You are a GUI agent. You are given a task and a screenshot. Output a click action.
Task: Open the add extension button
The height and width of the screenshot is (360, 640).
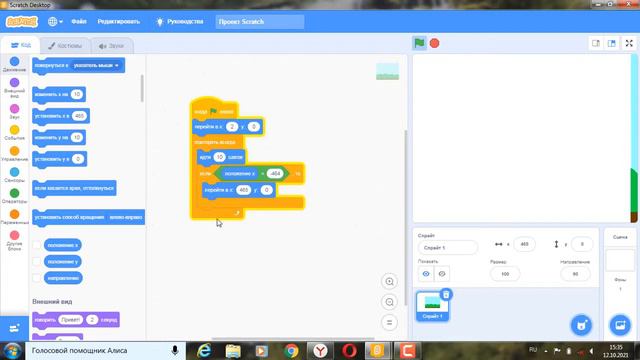pos(14,328)
